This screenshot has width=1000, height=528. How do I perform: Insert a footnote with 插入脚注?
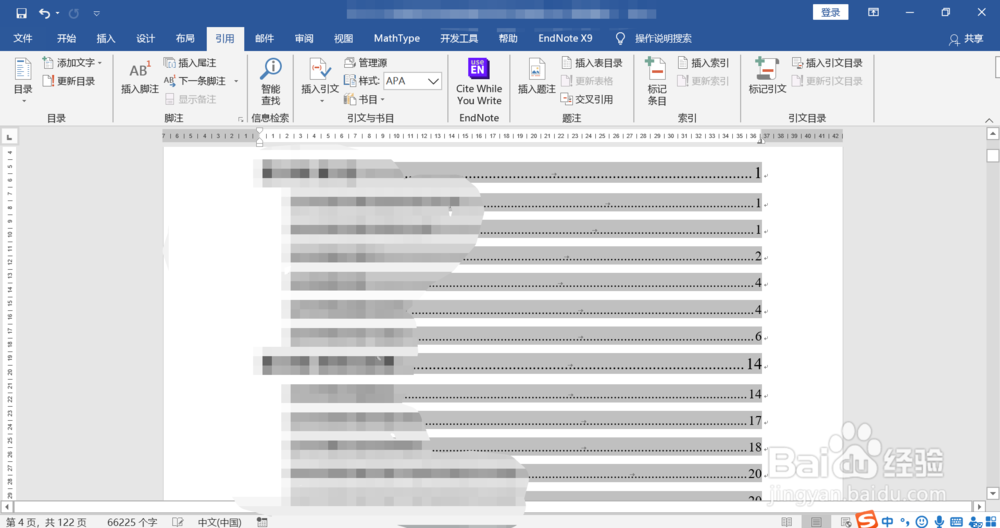(140, 77)
